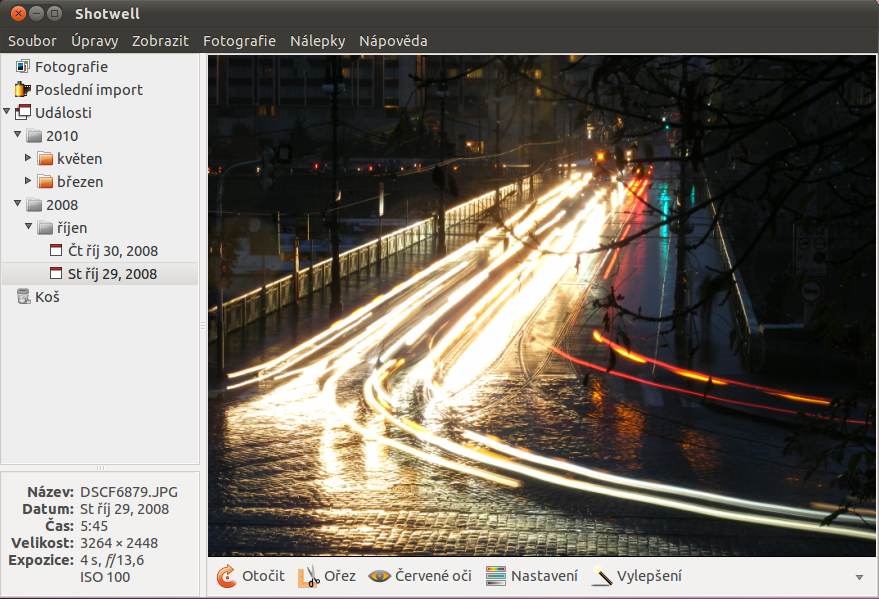Open the Zobrazit menu
The width and height of the screenshot is (879, 599).
point(160,41)
